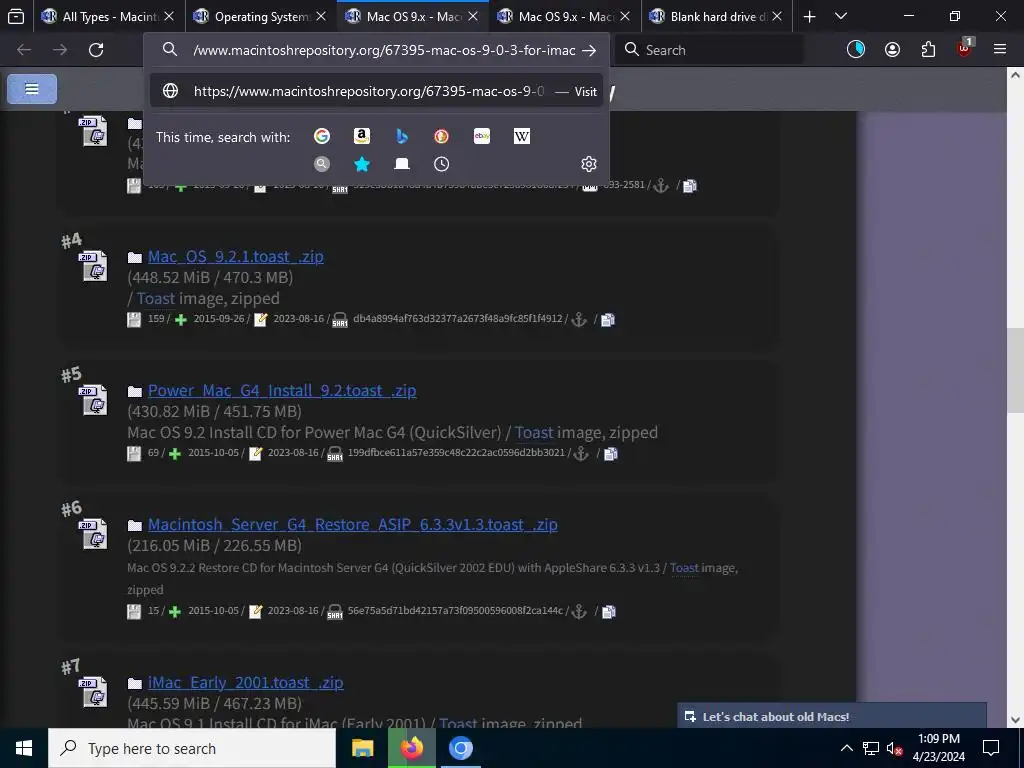1024x768 pixels.
Task: Click anchor icon for Mac_OS_9.2.1 entry
Action: (x=579, y=319)
